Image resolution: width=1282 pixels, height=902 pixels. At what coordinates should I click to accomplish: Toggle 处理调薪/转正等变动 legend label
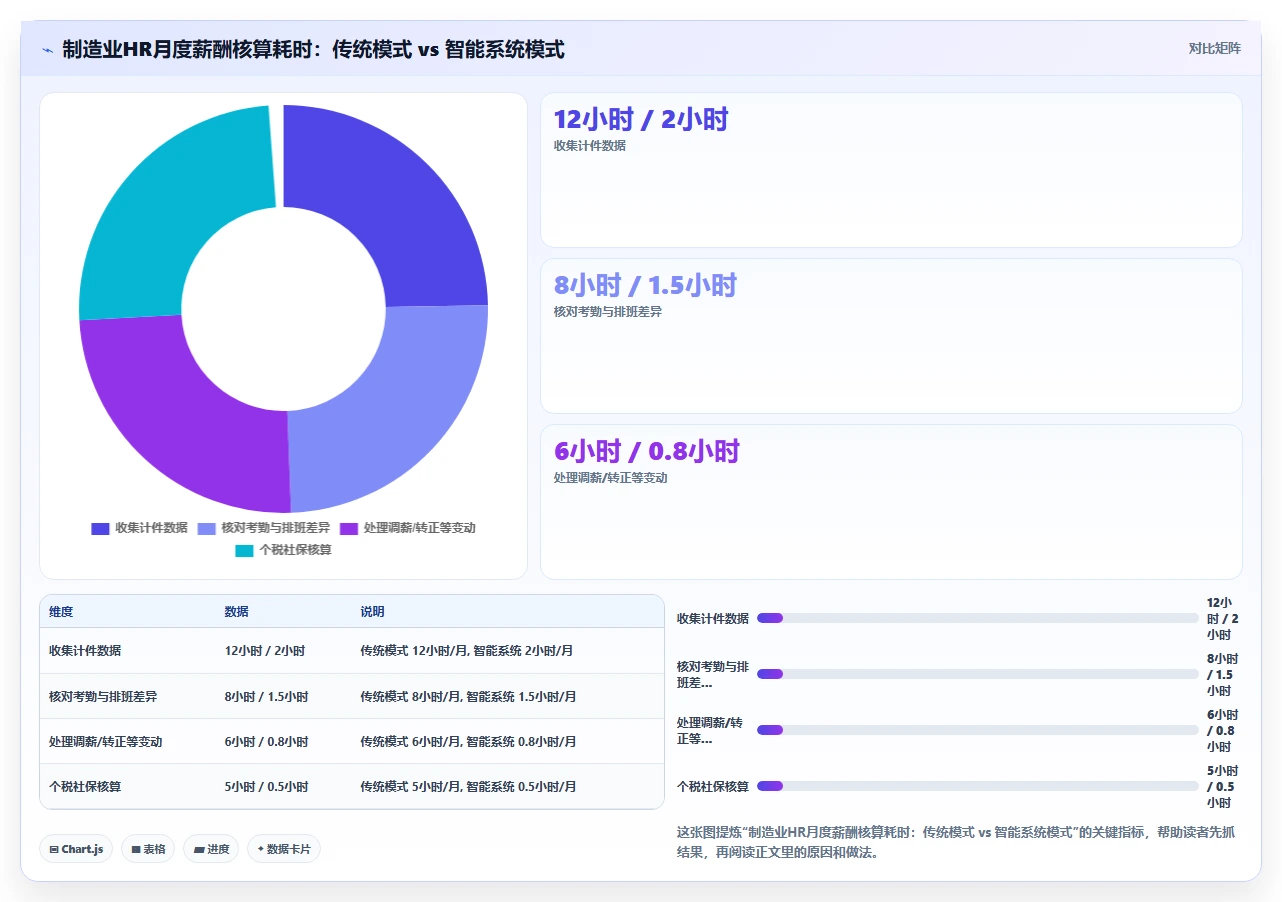click(x=419, y=528)
